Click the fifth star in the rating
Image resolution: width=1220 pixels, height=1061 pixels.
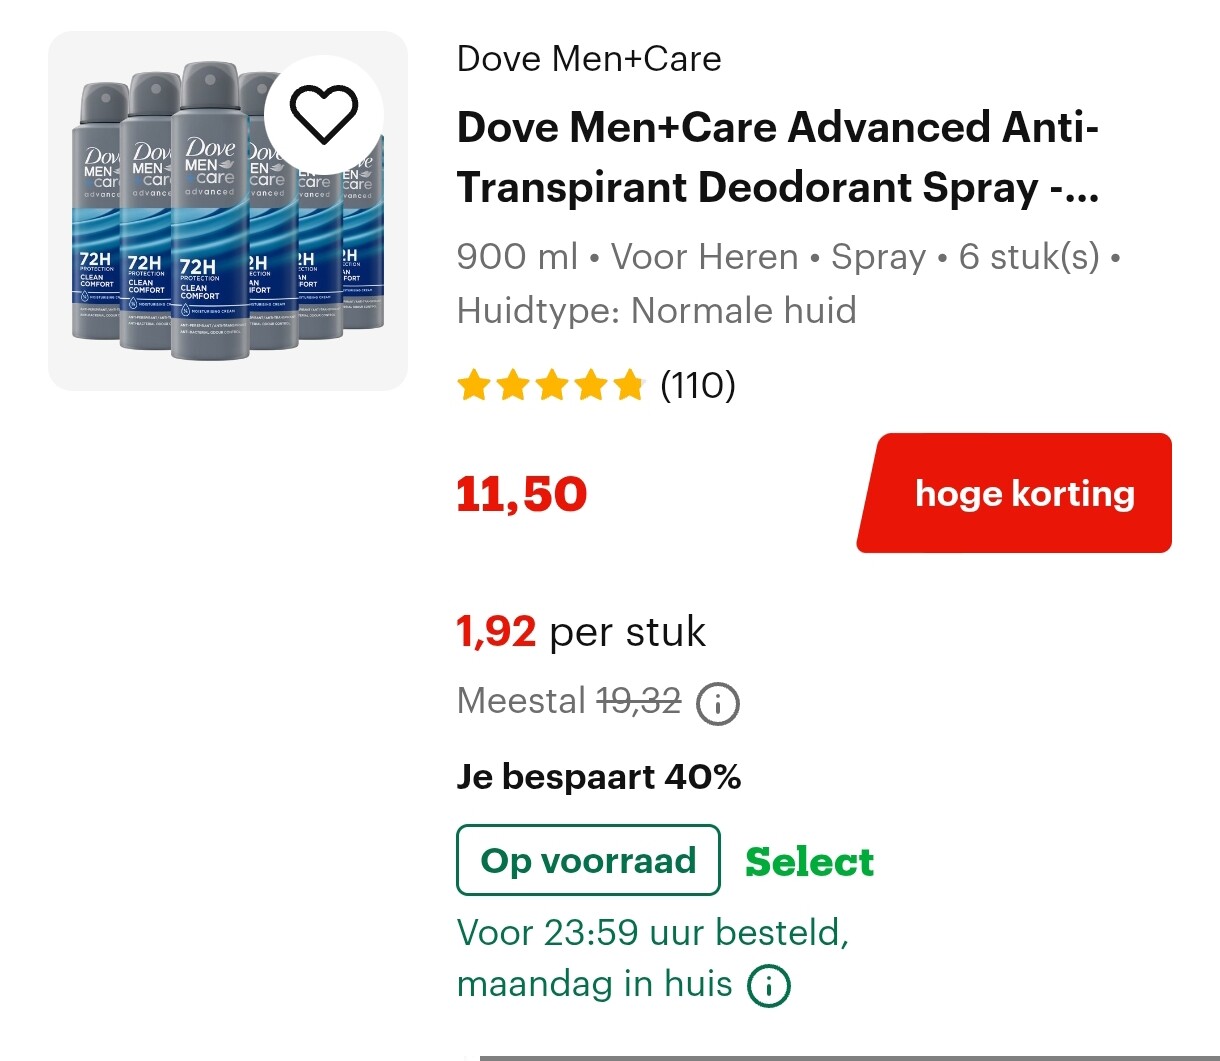point(630,384)
